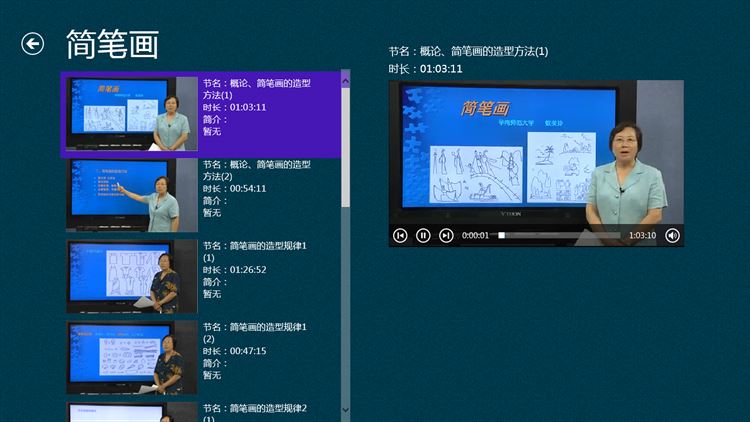The height and width of the screenshot is (422, 750).
Task: Select lesson title 概论、简笔画的造型方法(2)
Action: tap(257, 170)
